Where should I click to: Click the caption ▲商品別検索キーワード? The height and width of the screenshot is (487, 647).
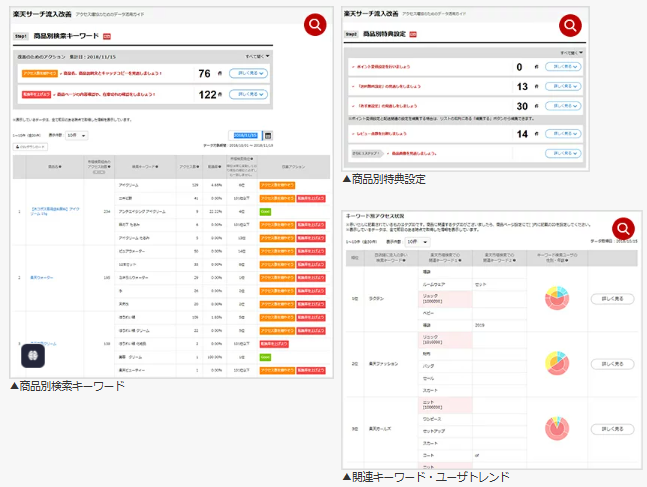[x=67, y=386]
